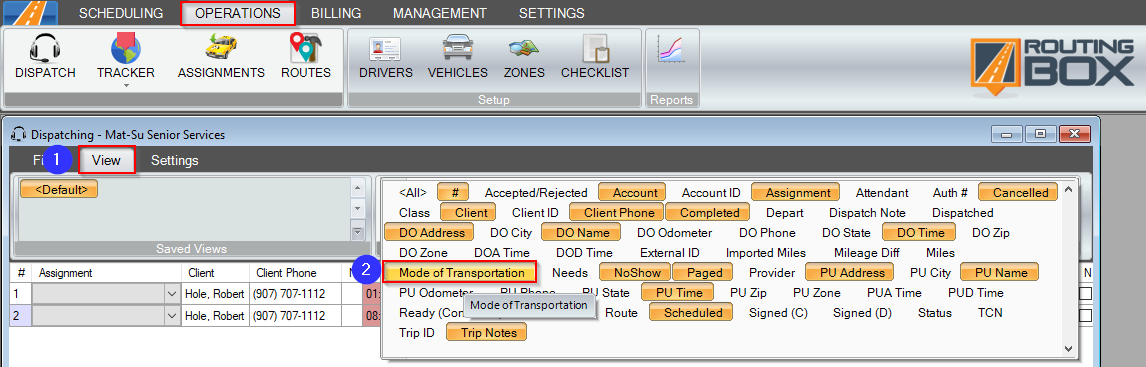Toggle the <All> columns option

(413, 193)
